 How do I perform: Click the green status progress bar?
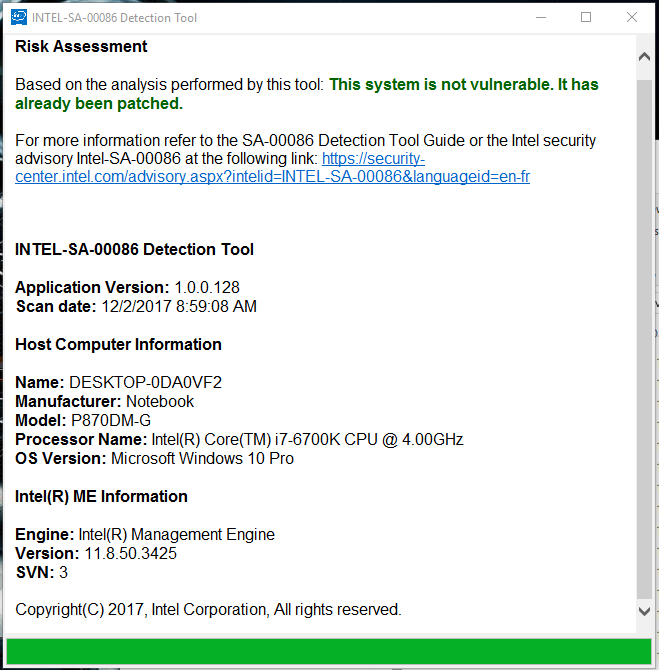pyautogui.click(x=329, y=652)
